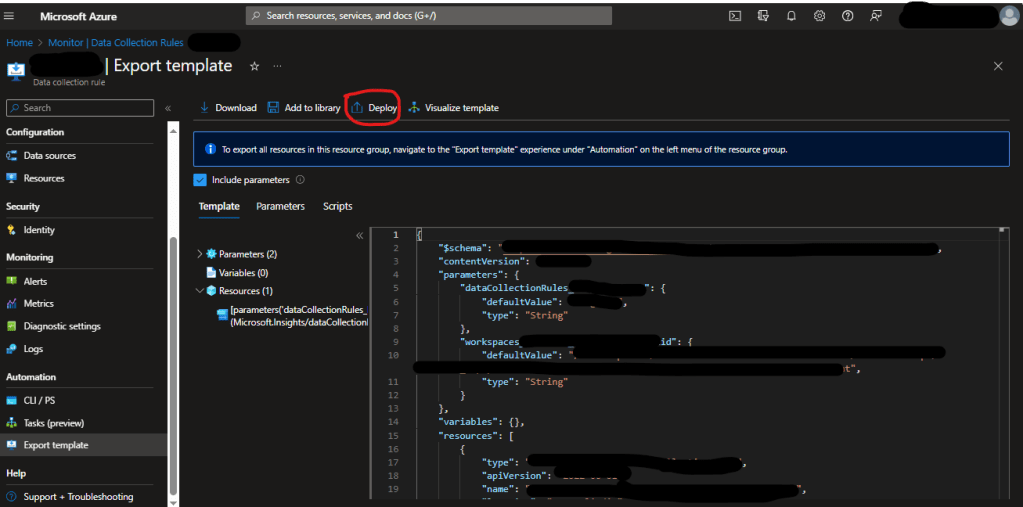Collapse the Resources (1) tree node
1023x507 pixels.
[x=200, y=291]
